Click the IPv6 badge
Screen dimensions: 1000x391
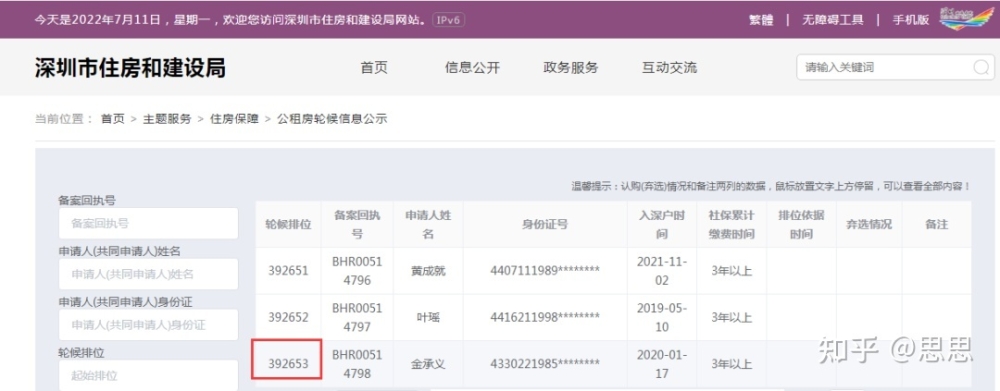tap(448, 20)
